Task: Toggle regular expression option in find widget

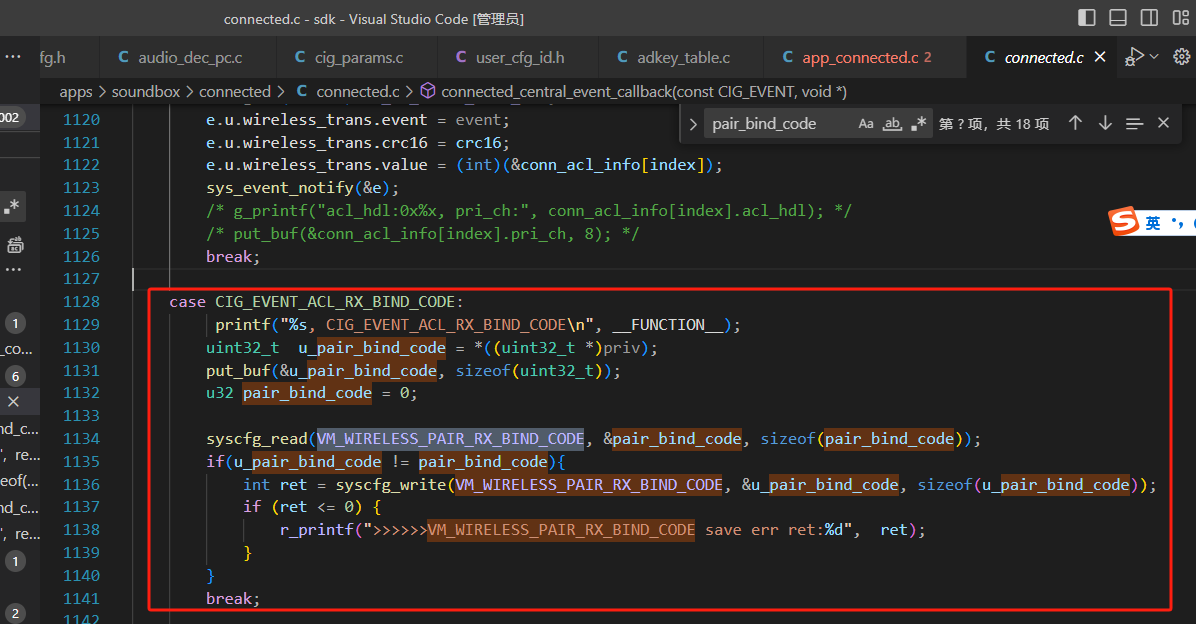Action: 919,124
